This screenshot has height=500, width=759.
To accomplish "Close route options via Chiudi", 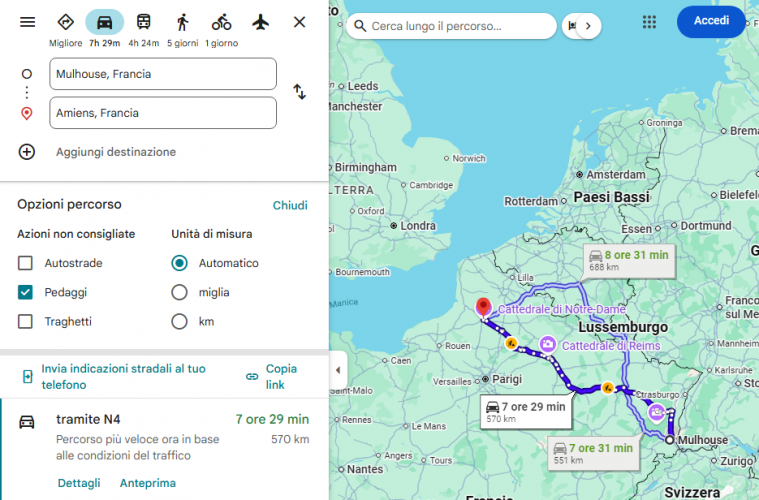I will pyautogui.click(x=290, y=205).
